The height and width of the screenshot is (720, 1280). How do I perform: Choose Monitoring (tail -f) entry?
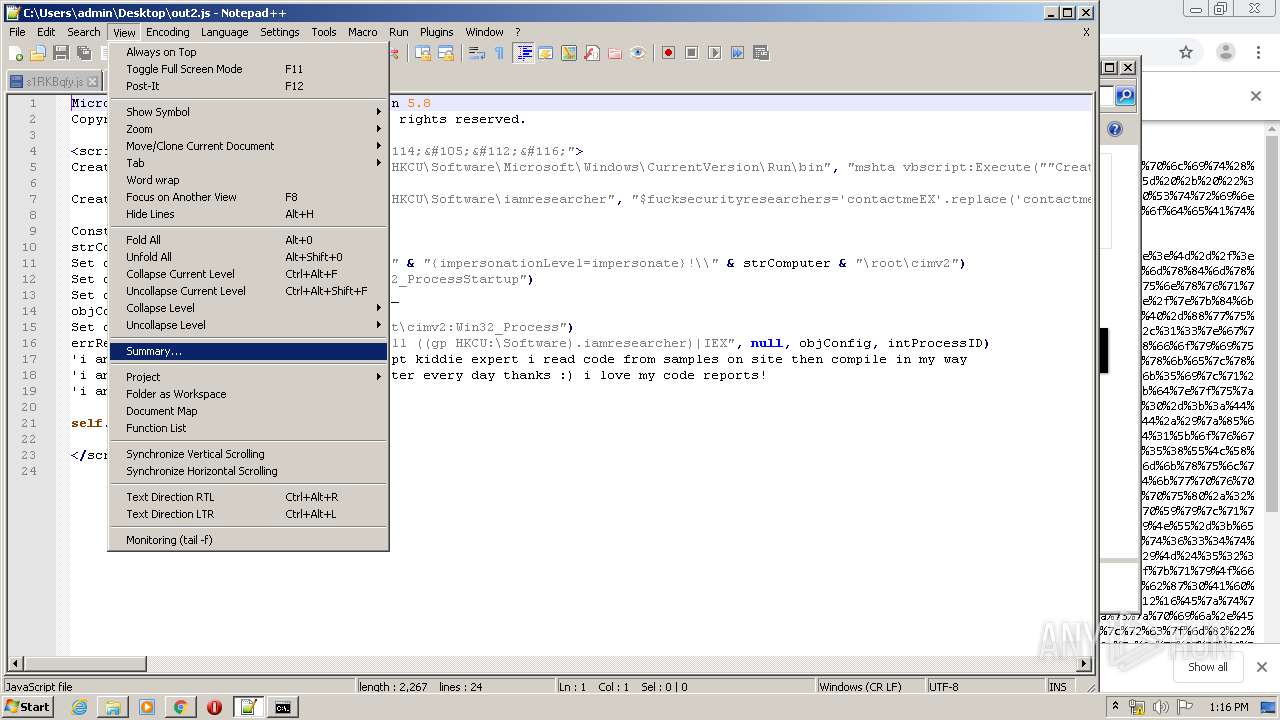(248, 540)
